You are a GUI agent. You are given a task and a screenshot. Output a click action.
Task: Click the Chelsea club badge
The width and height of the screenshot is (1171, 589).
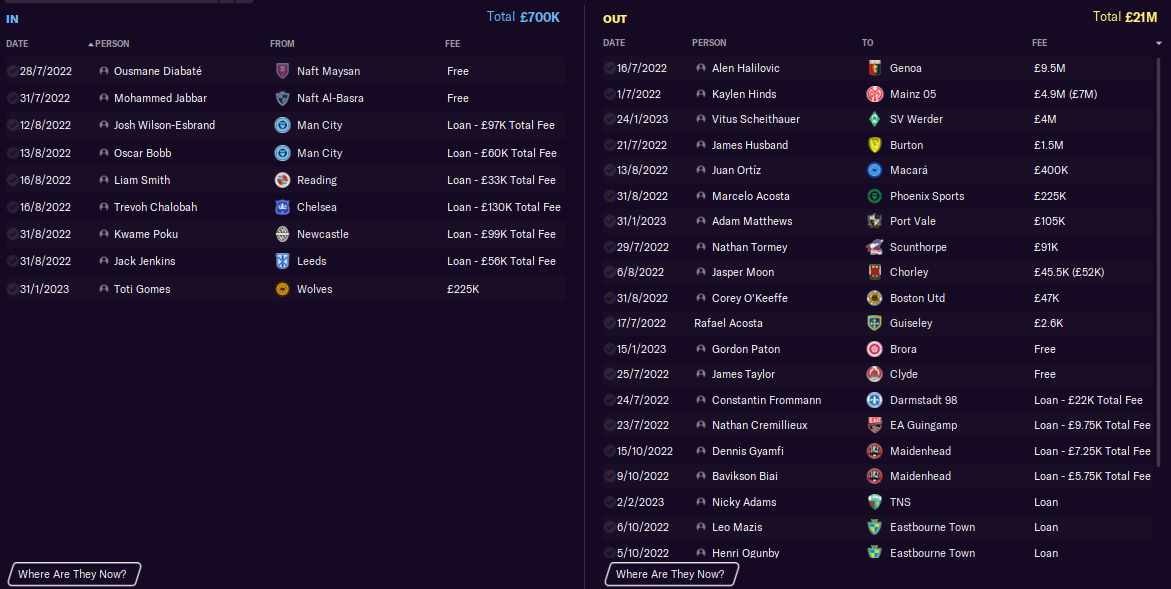click(x=282, y=207)
